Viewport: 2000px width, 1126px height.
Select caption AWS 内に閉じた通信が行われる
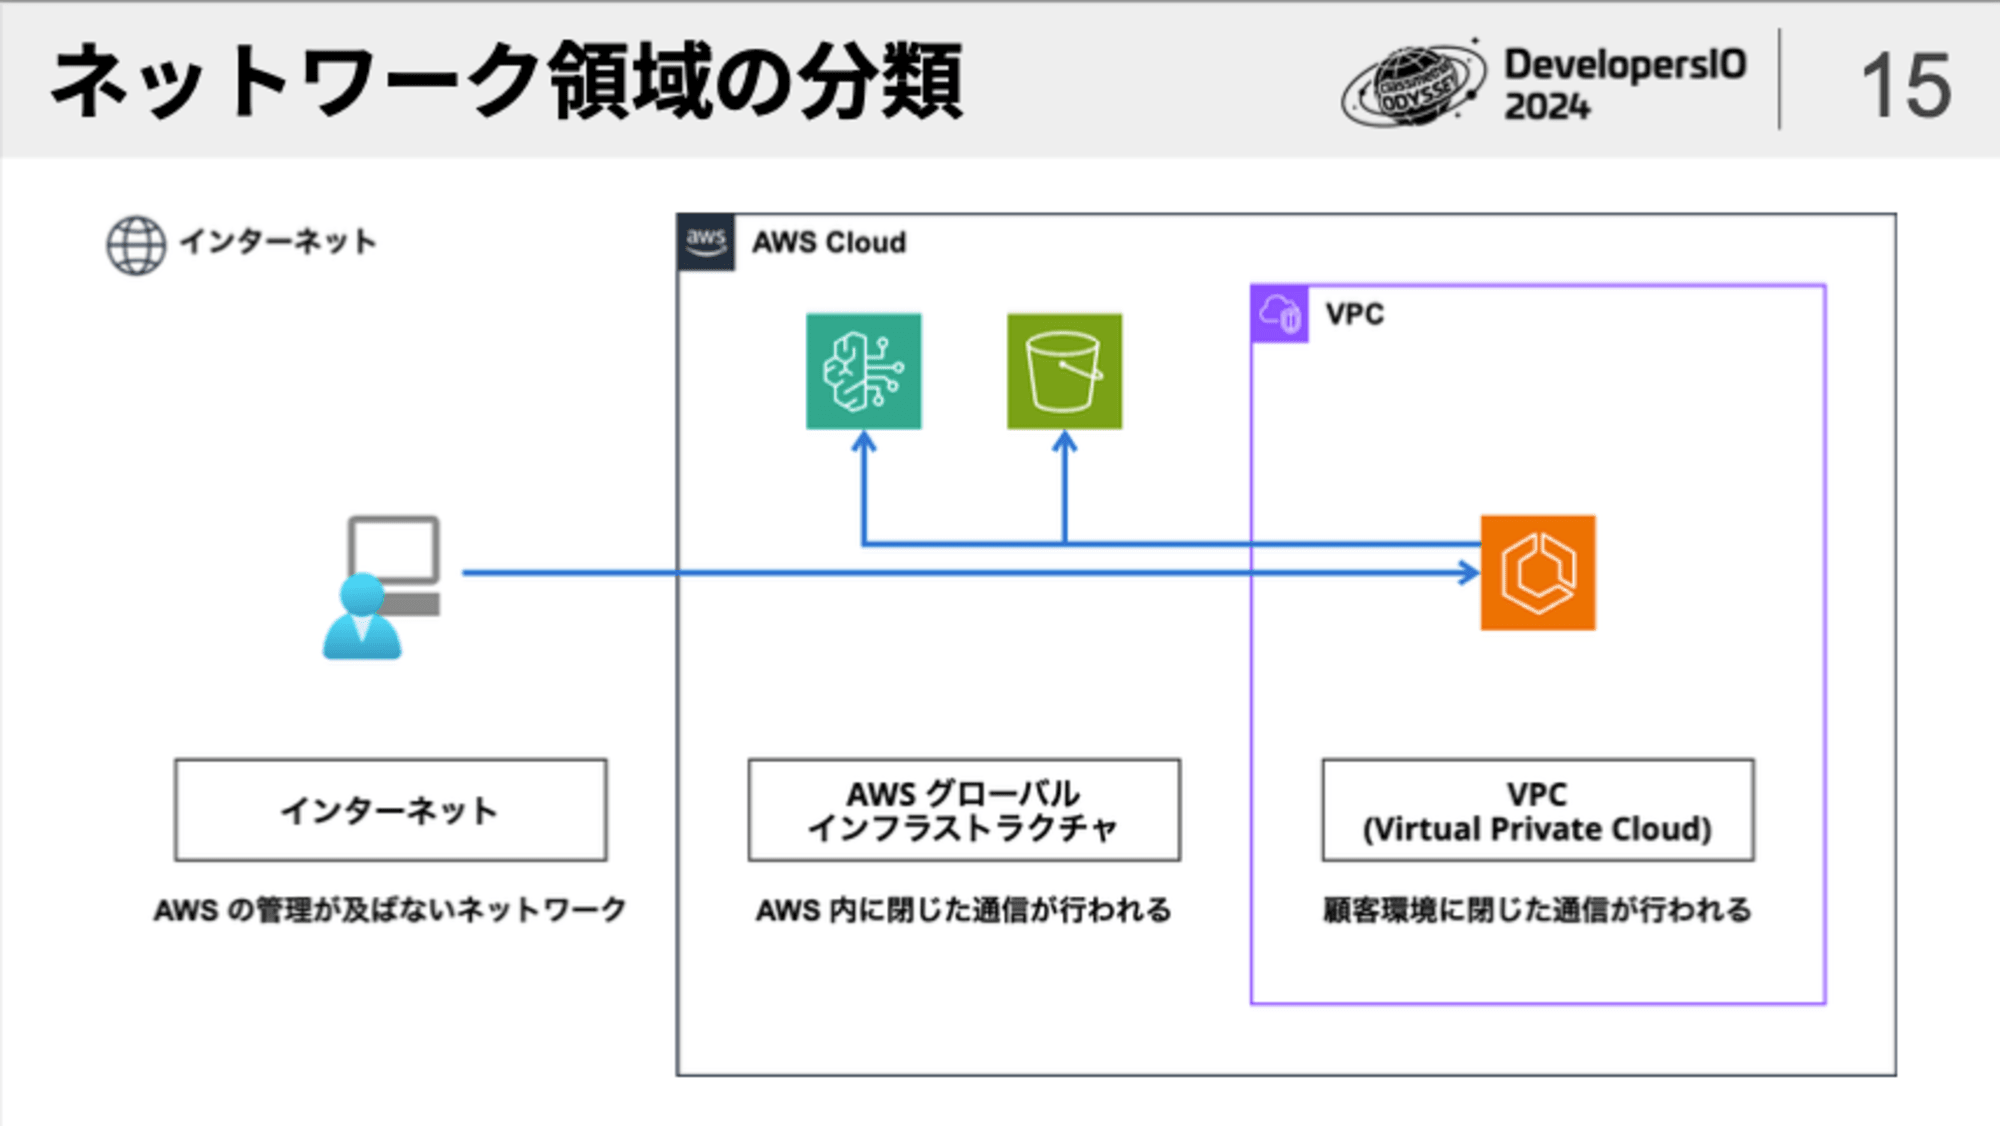pyautogui.click(x=964, y=910)
